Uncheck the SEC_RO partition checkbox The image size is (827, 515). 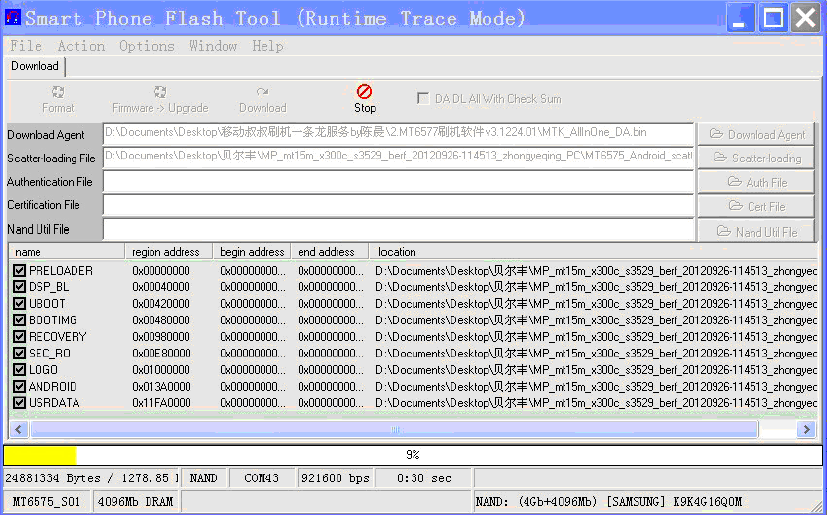20,354
